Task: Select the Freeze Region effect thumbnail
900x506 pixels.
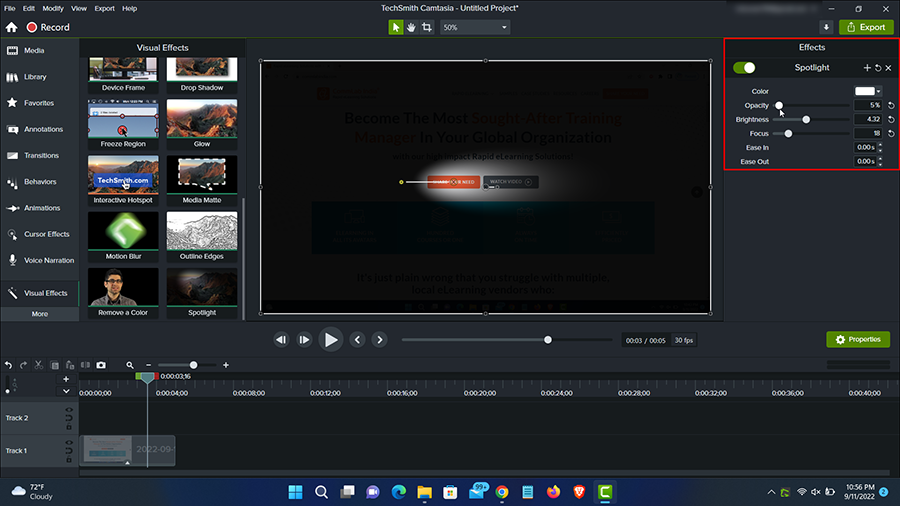Action: click(x=123, y=123)
